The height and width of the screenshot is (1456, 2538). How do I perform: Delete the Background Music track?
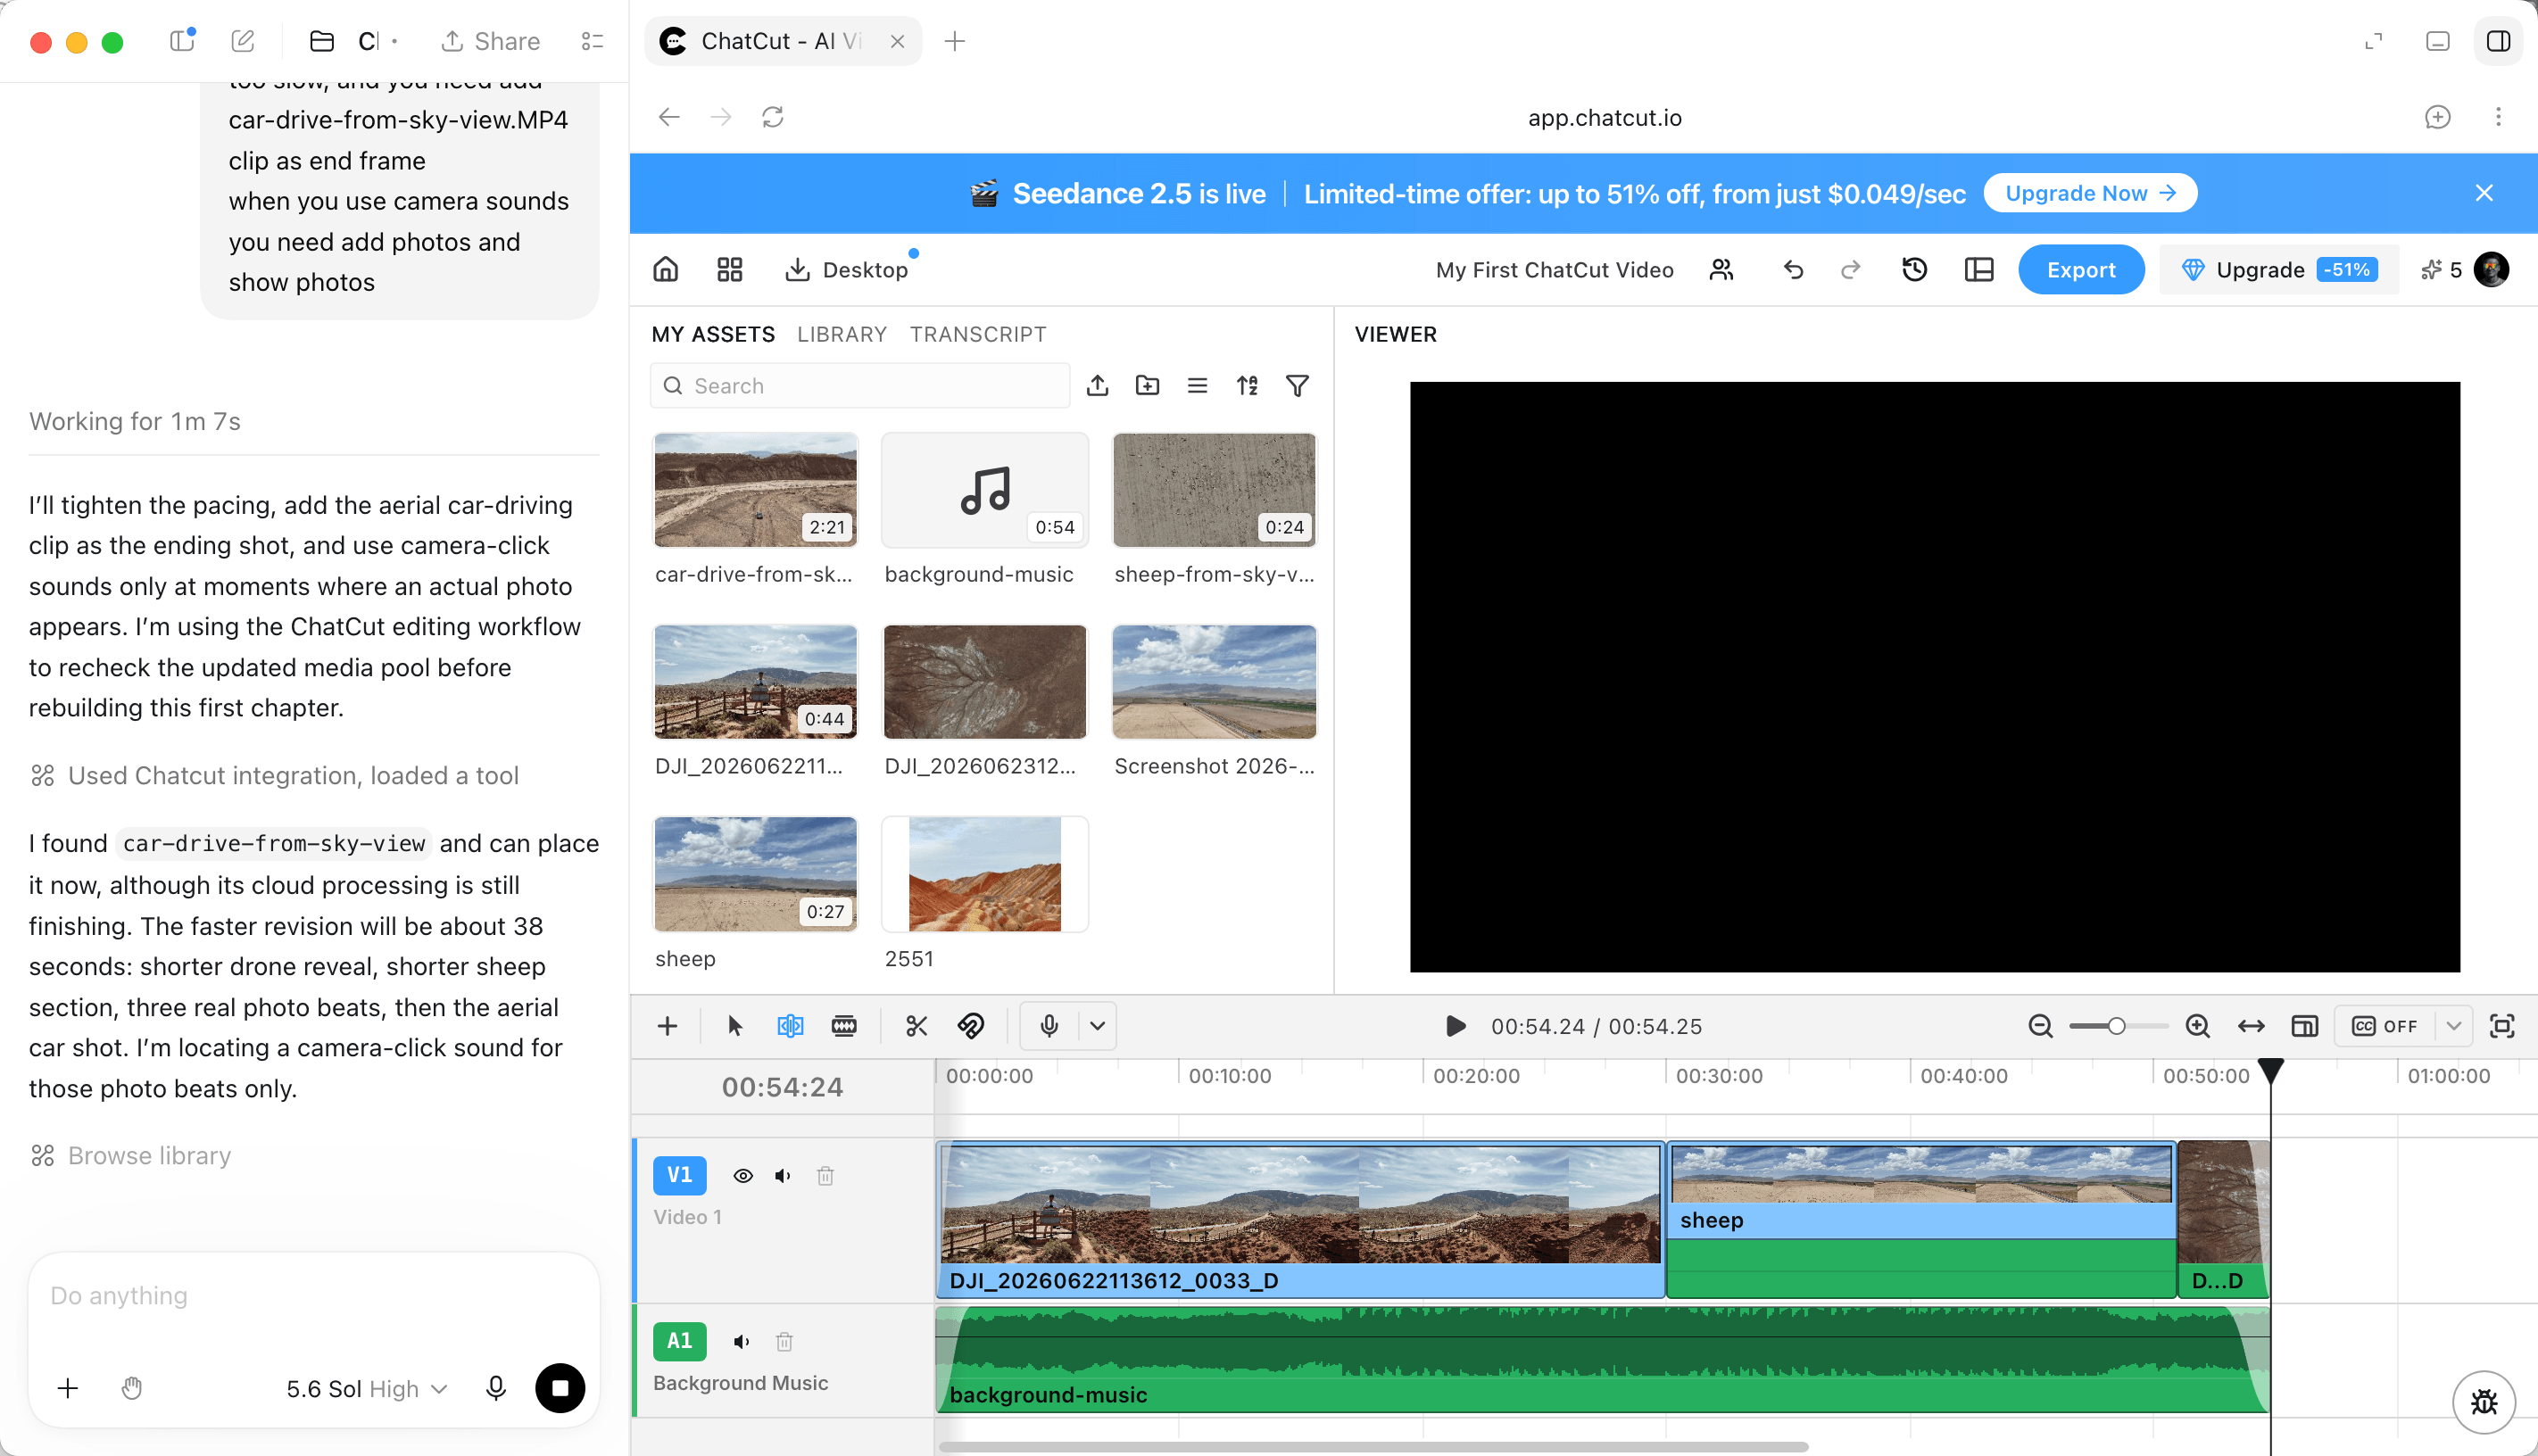click(x=784, y=1342)
